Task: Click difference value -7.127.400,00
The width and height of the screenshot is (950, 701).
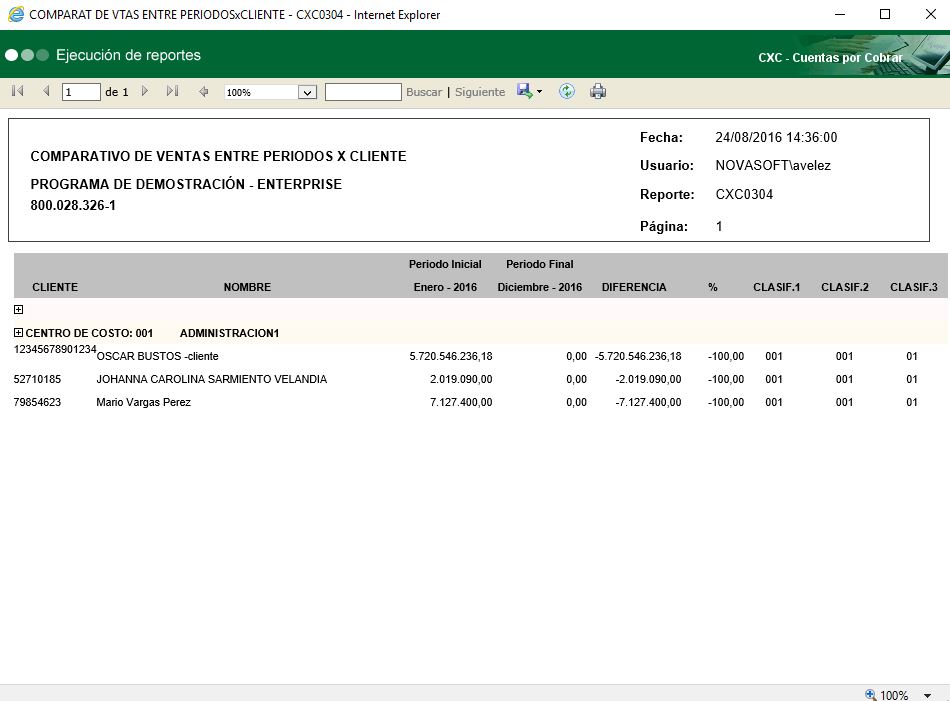Action: [x=648, y=402]
